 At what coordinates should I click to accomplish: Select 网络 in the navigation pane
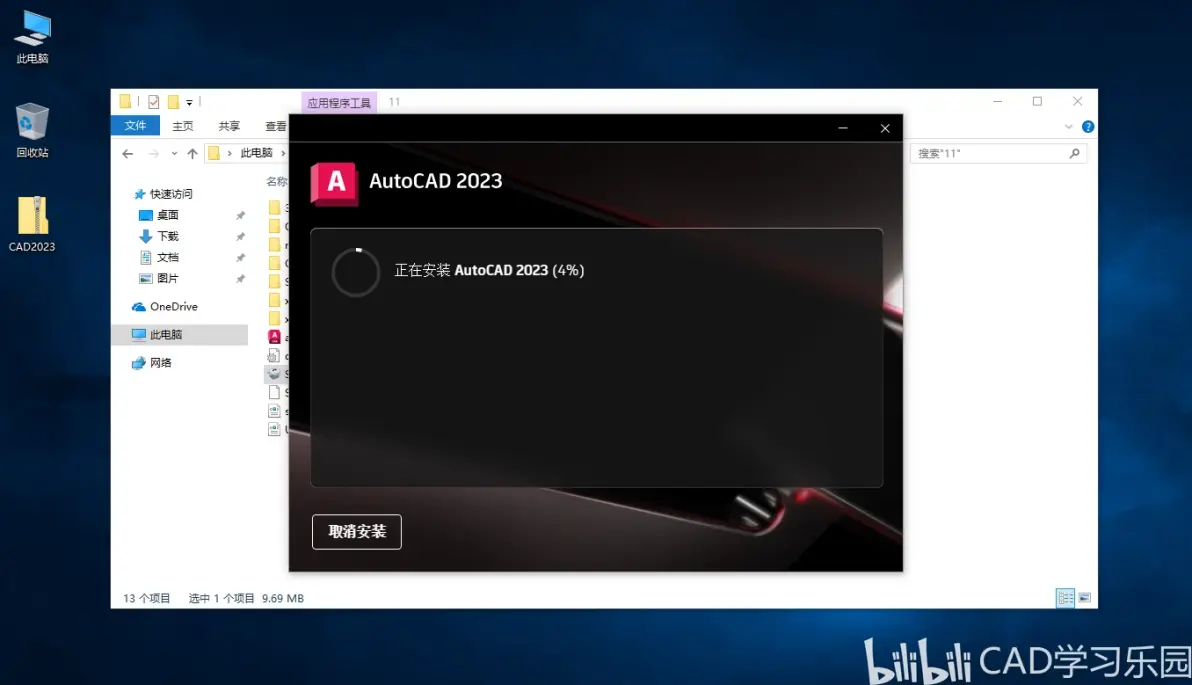pyautogui.click(x=152, y=363)
